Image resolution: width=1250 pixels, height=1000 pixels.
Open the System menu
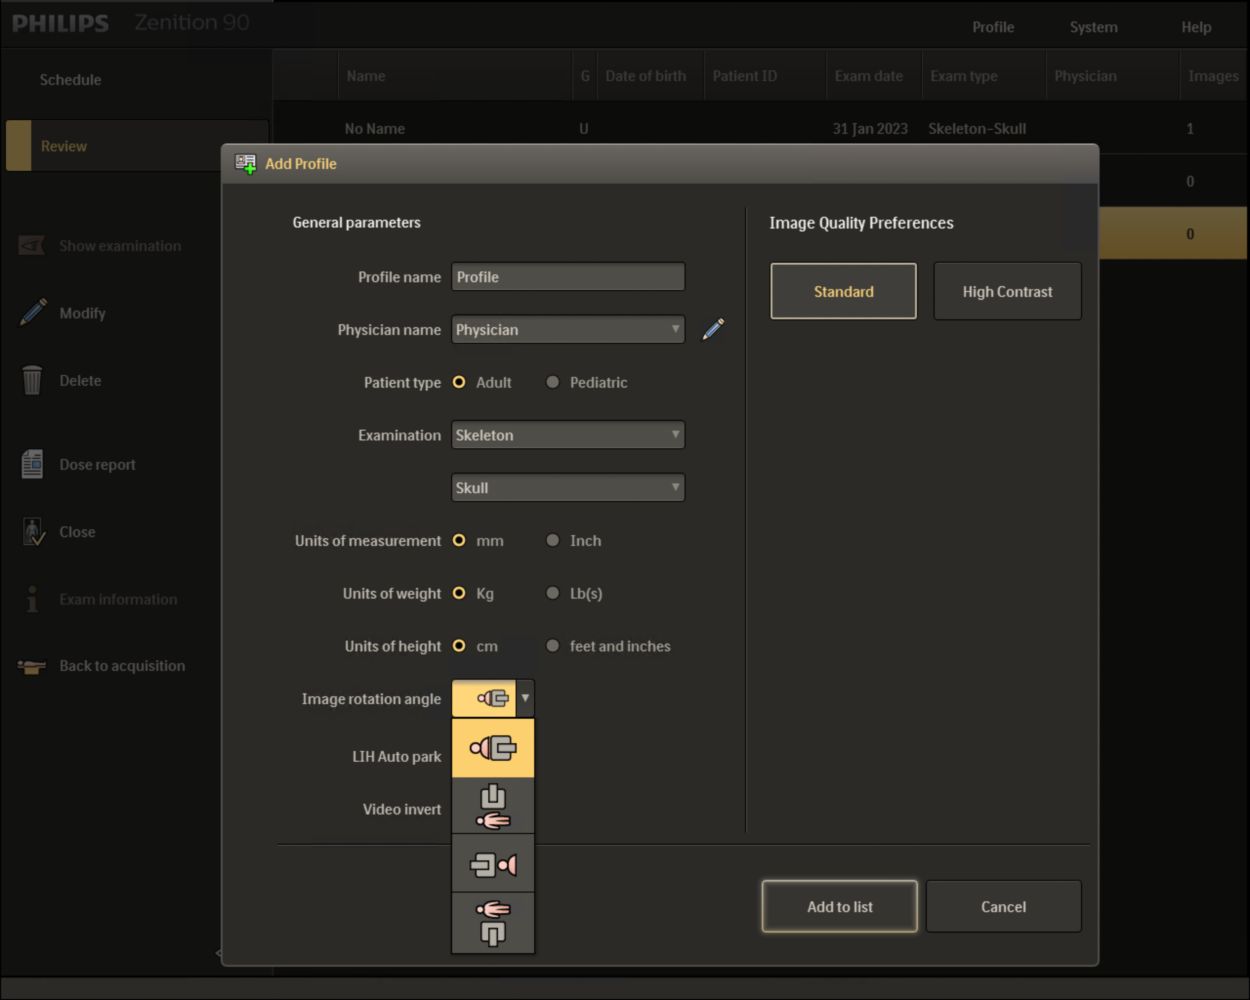click(x=1093, y=27)
